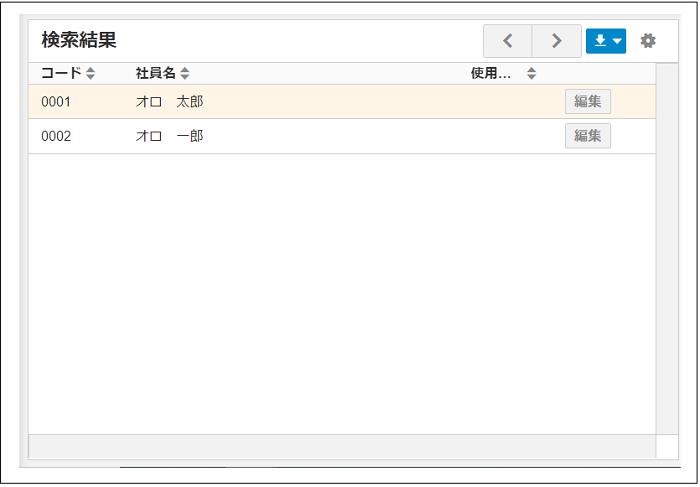Select the コード column header label
The image size is (700, 487).
pos(61,73)
